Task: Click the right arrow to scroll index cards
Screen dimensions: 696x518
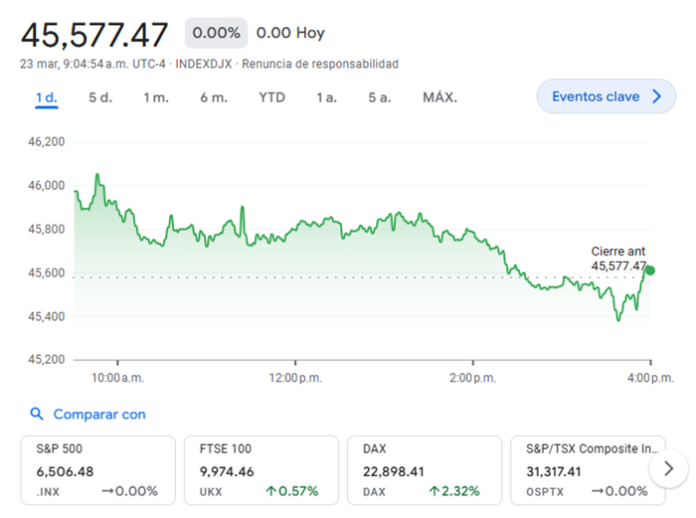Action: pyautogui.click(x=668, y=469)
